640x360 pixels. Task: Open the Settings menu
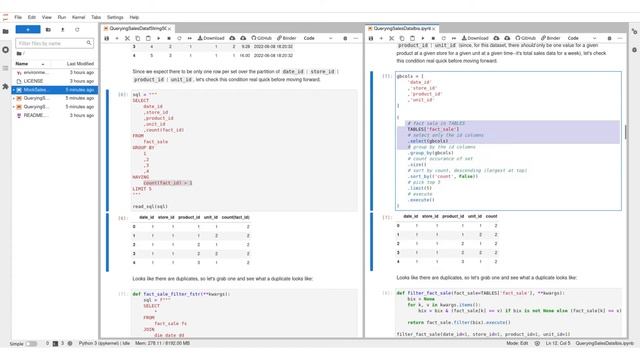click(115, 17)
